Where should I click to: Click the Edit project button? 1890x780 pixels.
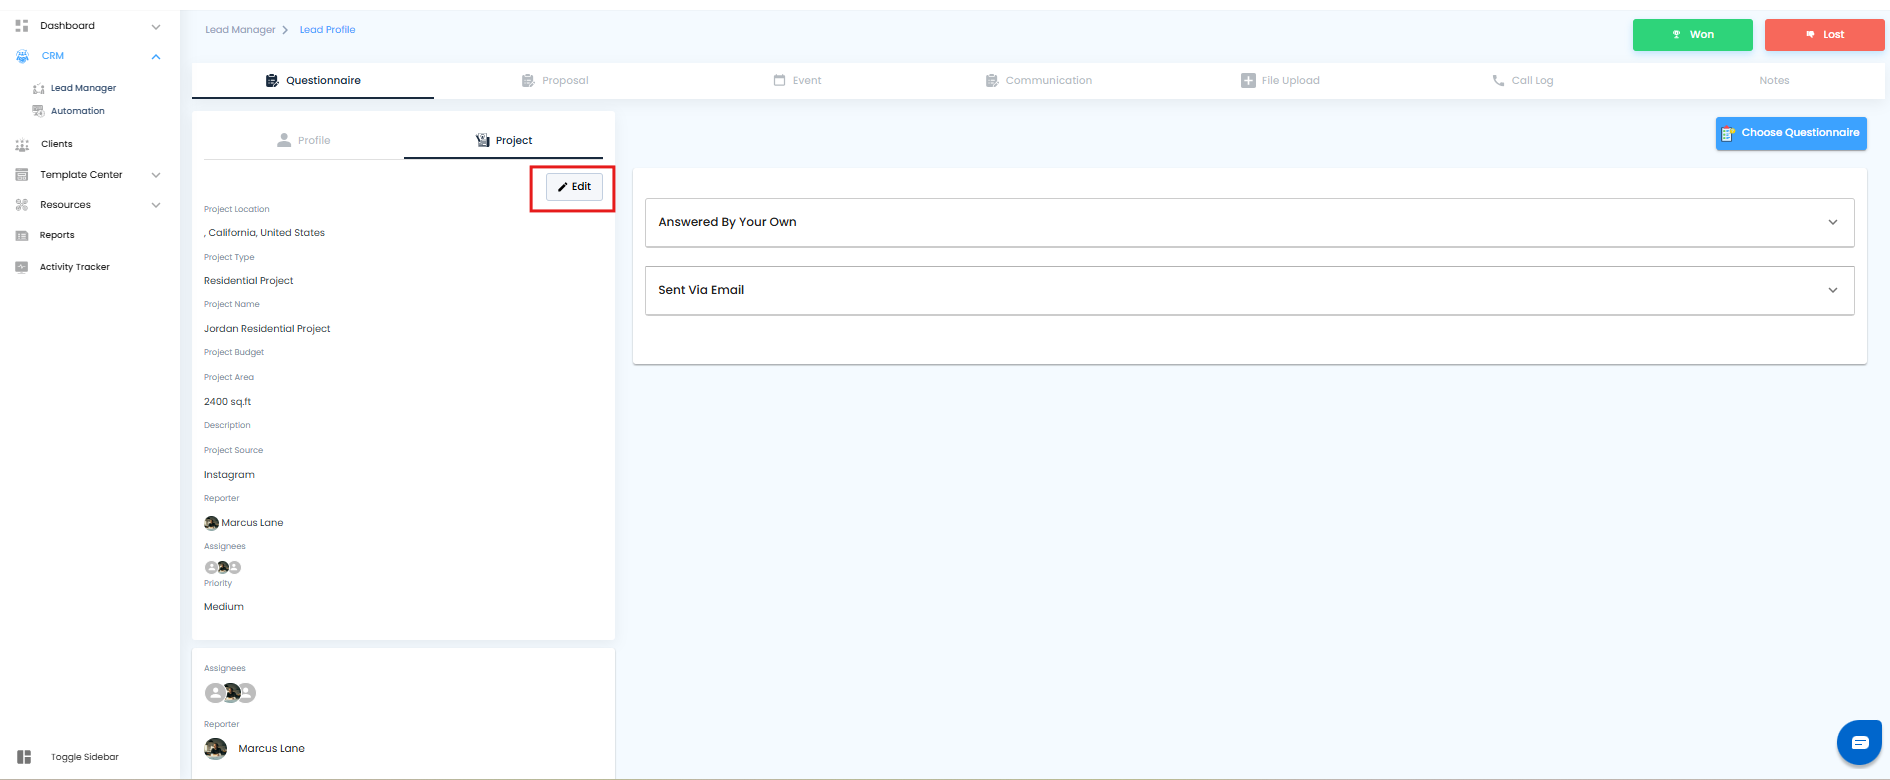coord(574,187)
